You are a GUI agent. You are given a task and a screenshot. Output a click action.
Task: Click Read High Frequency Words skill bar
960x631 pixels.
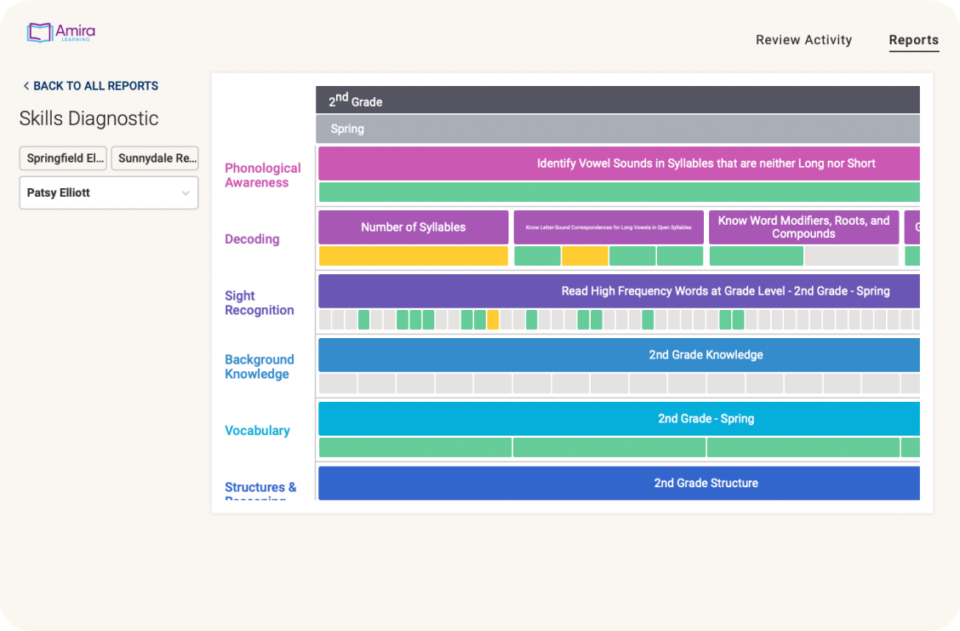[619, 291]
